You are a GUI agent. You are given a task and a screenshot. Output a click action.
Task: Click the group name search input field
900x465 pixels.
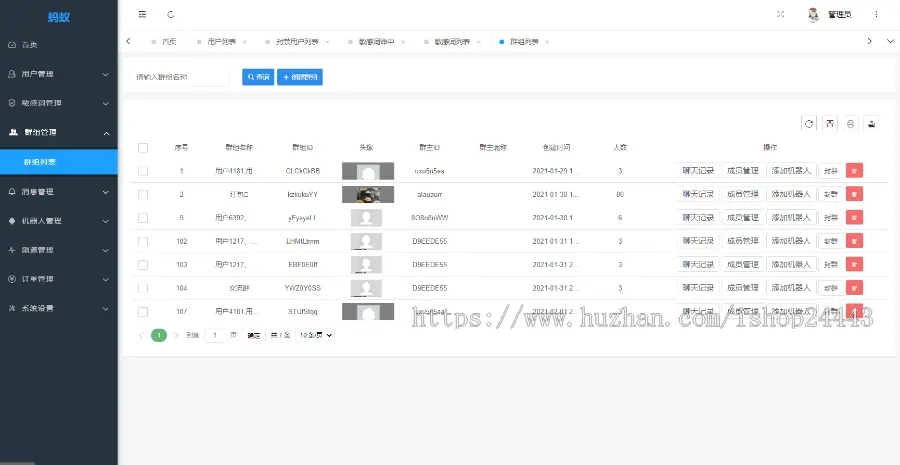[x=180, y=77]
